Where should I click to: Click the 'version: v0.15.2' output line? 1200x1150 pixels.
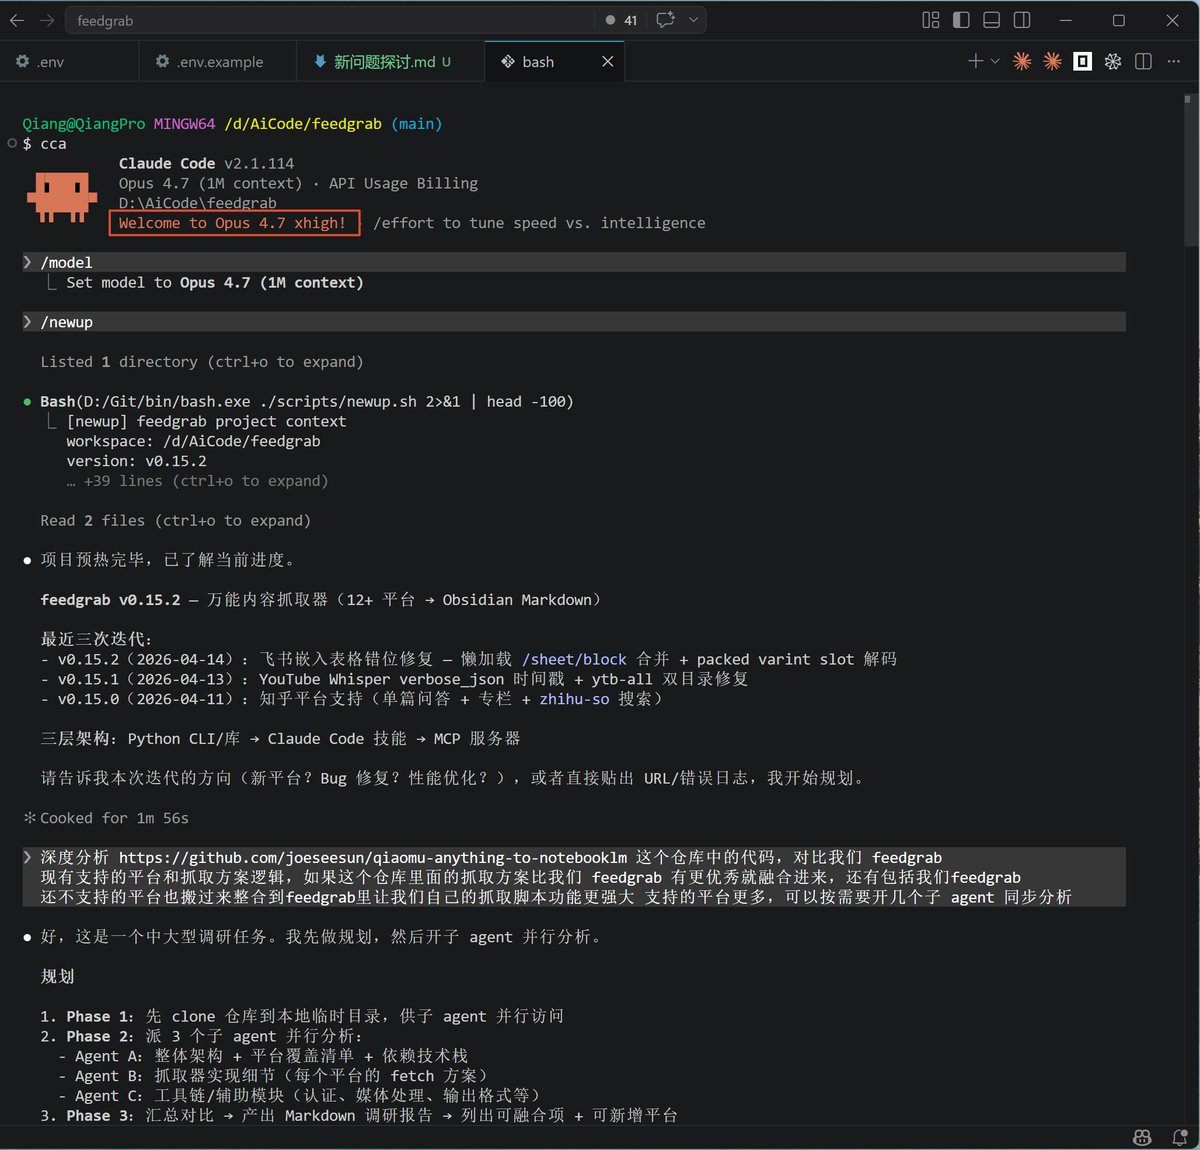136,461
